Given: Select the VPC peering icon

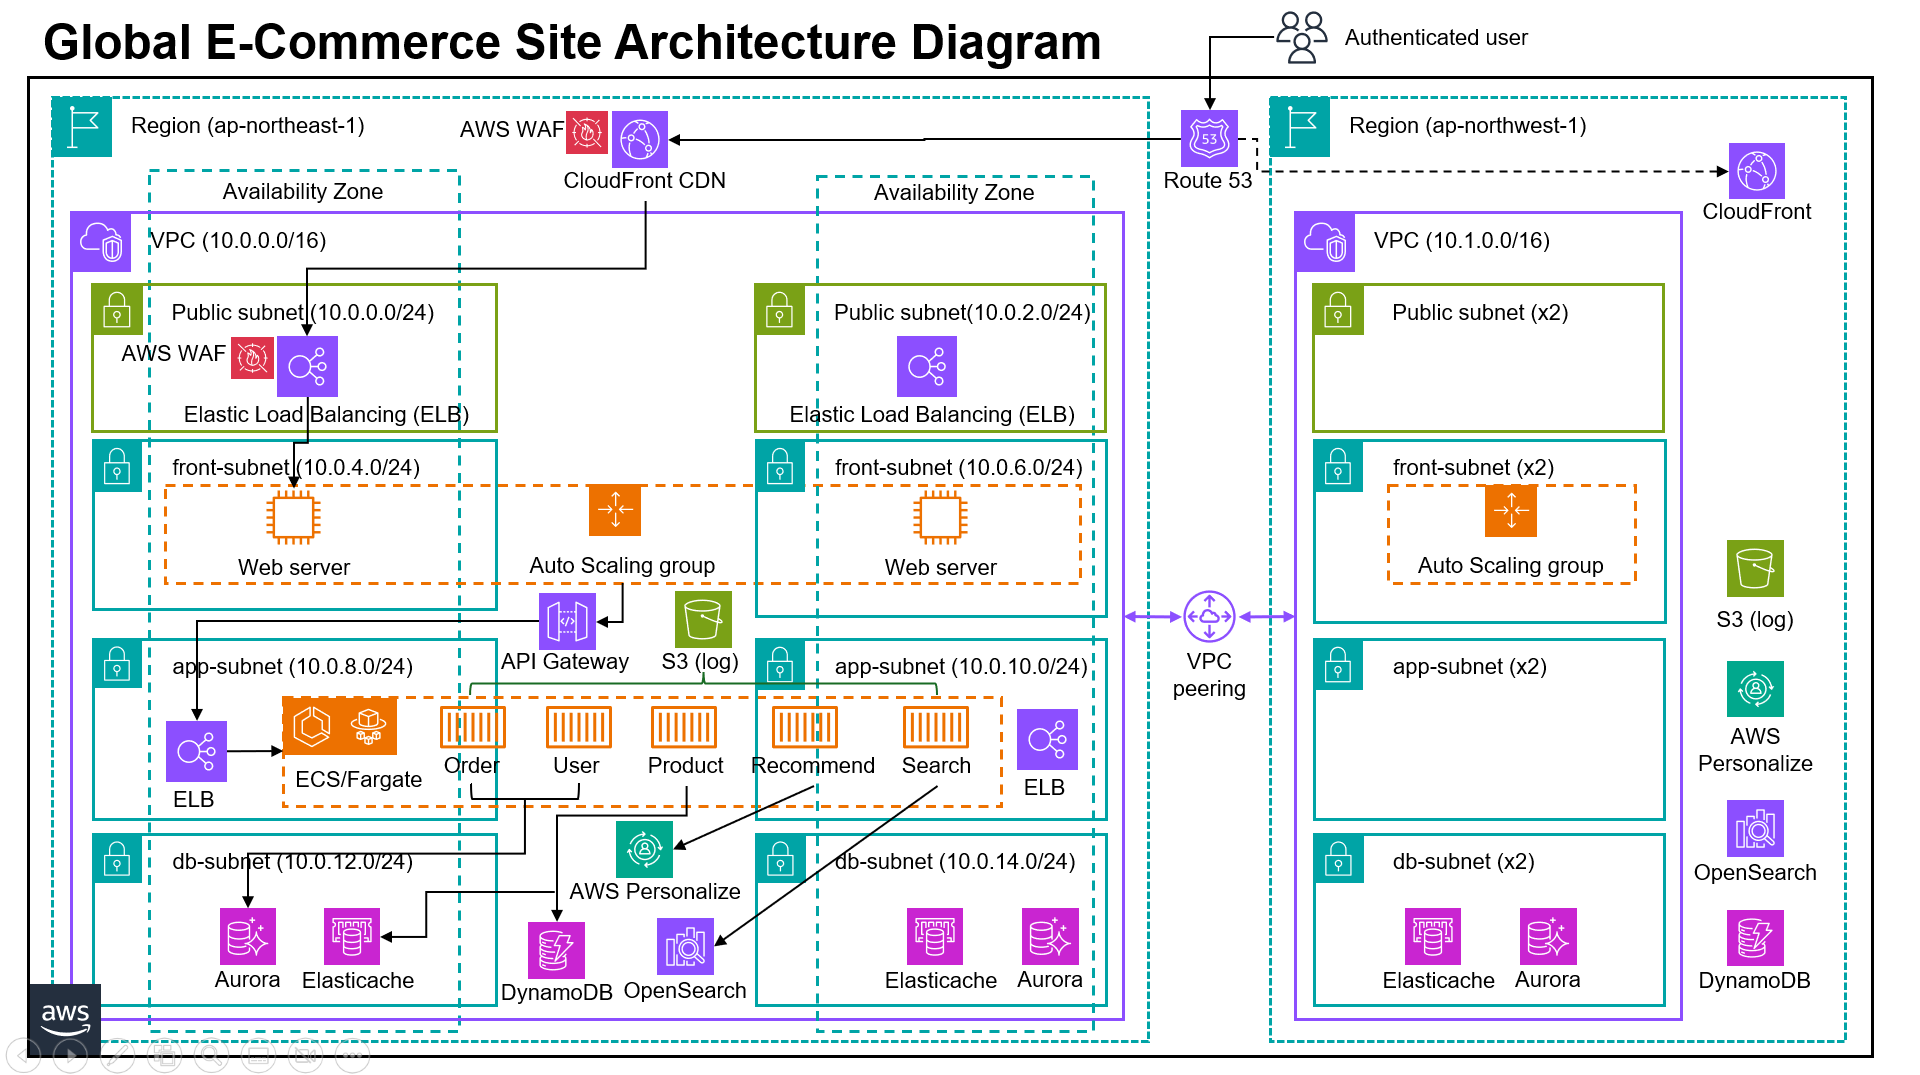Looking at the screenshot, I should coord(1209,616).
